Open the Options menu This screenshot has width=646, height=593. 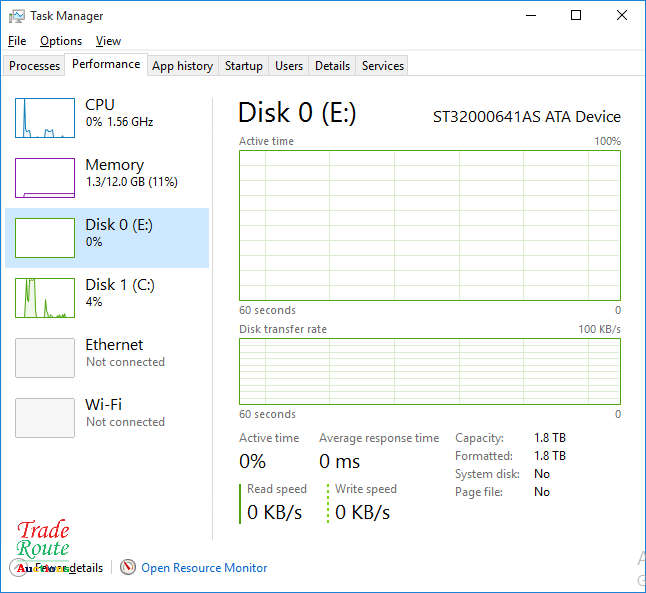[61, 41]
